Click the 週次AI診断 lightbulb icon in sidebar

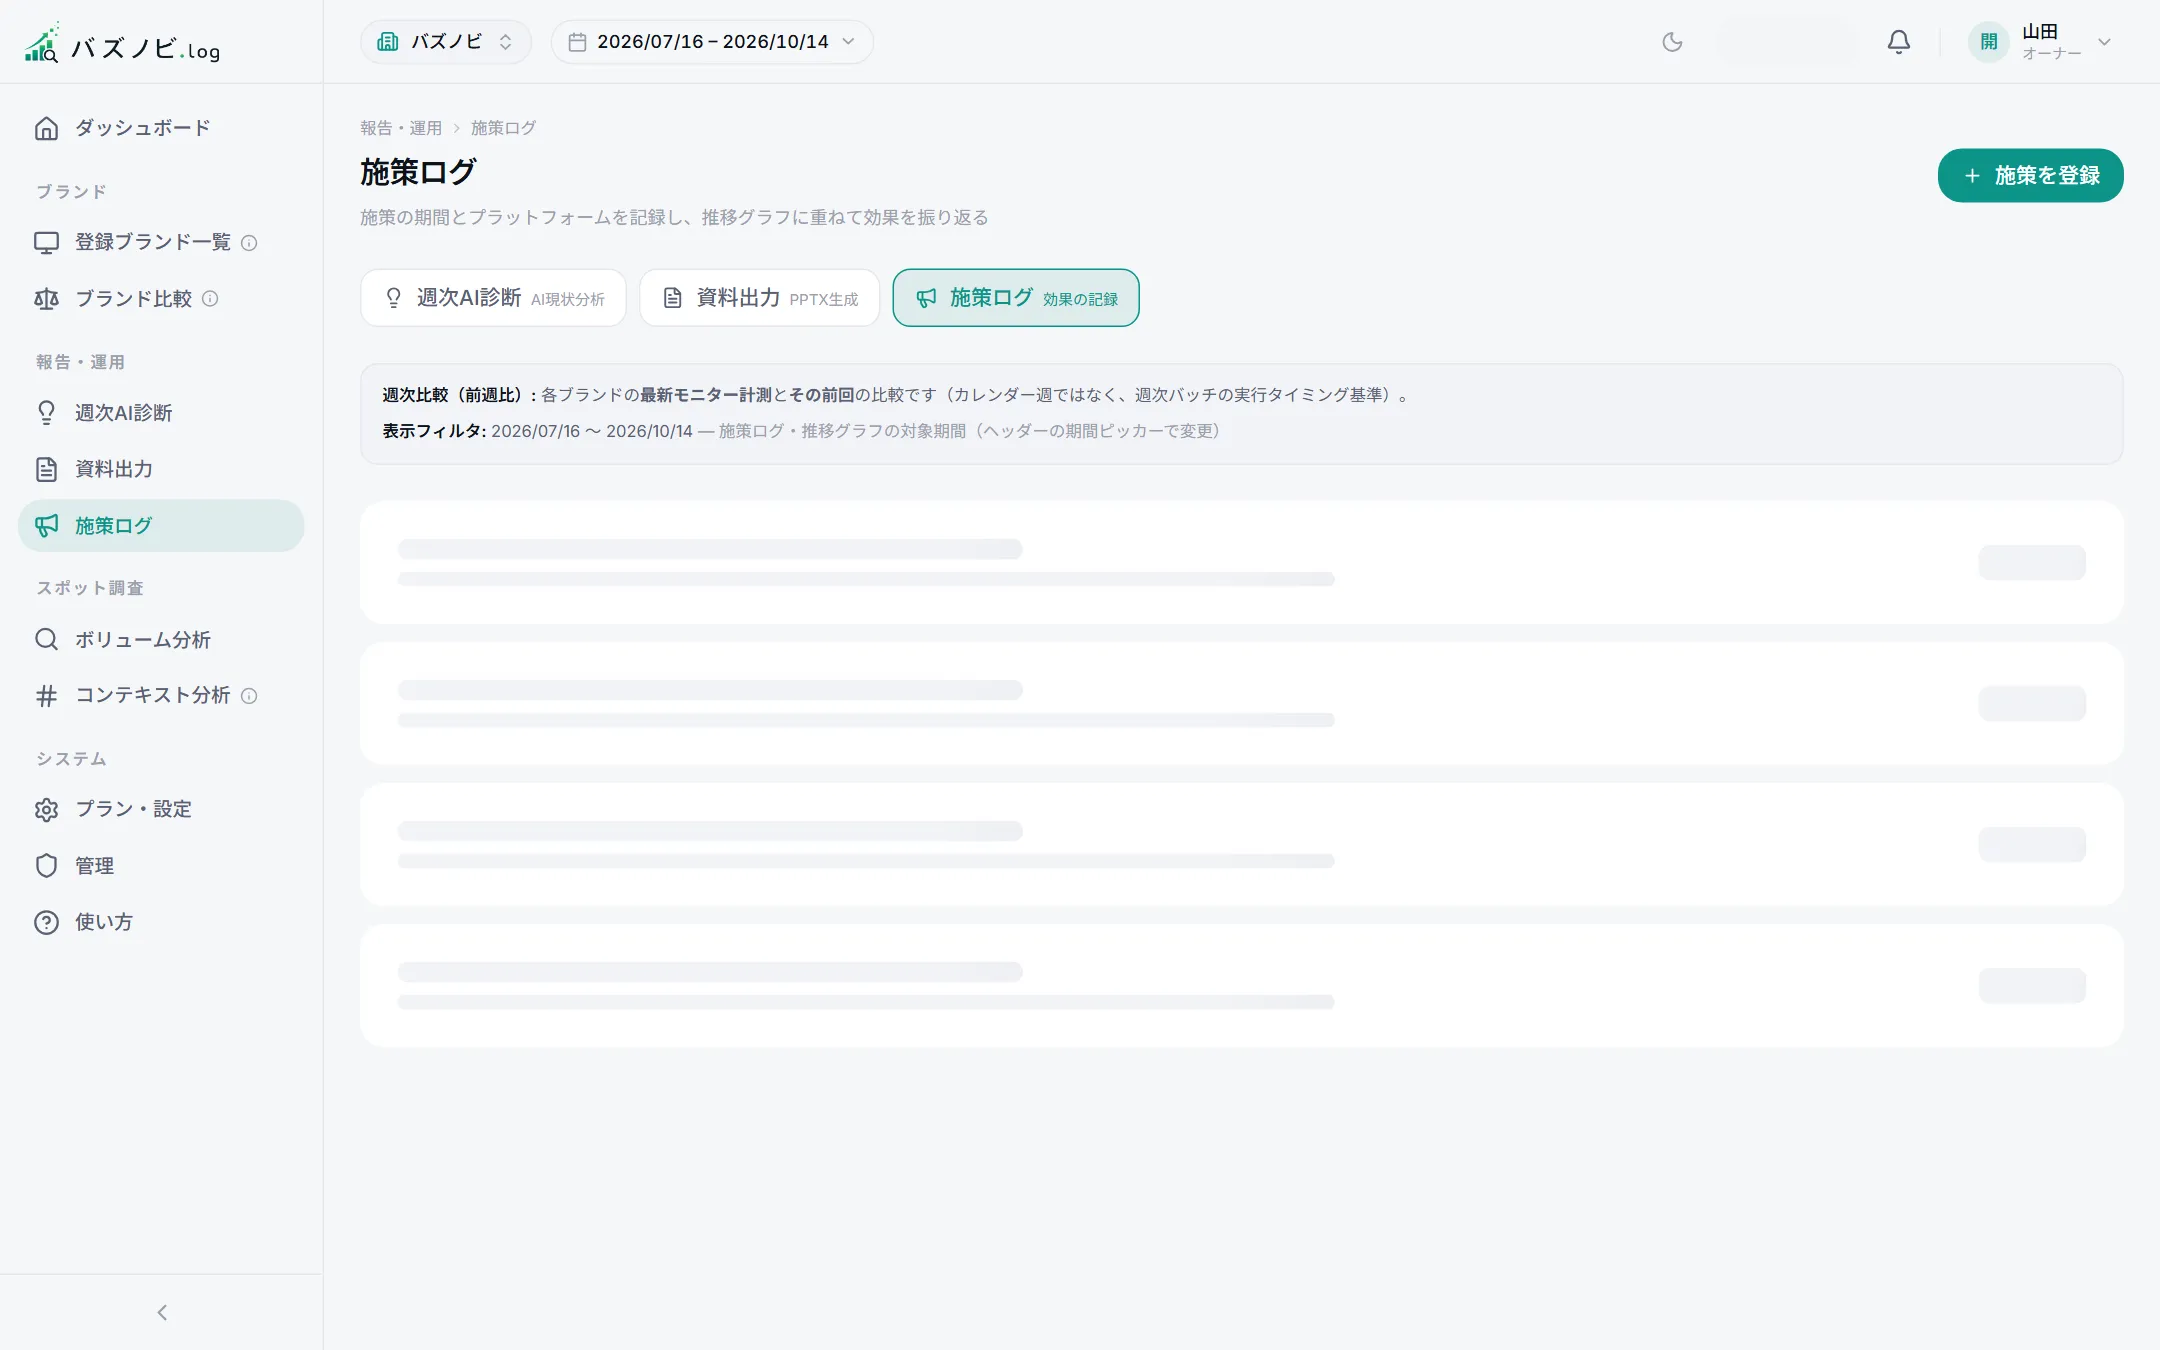point(46,413)
